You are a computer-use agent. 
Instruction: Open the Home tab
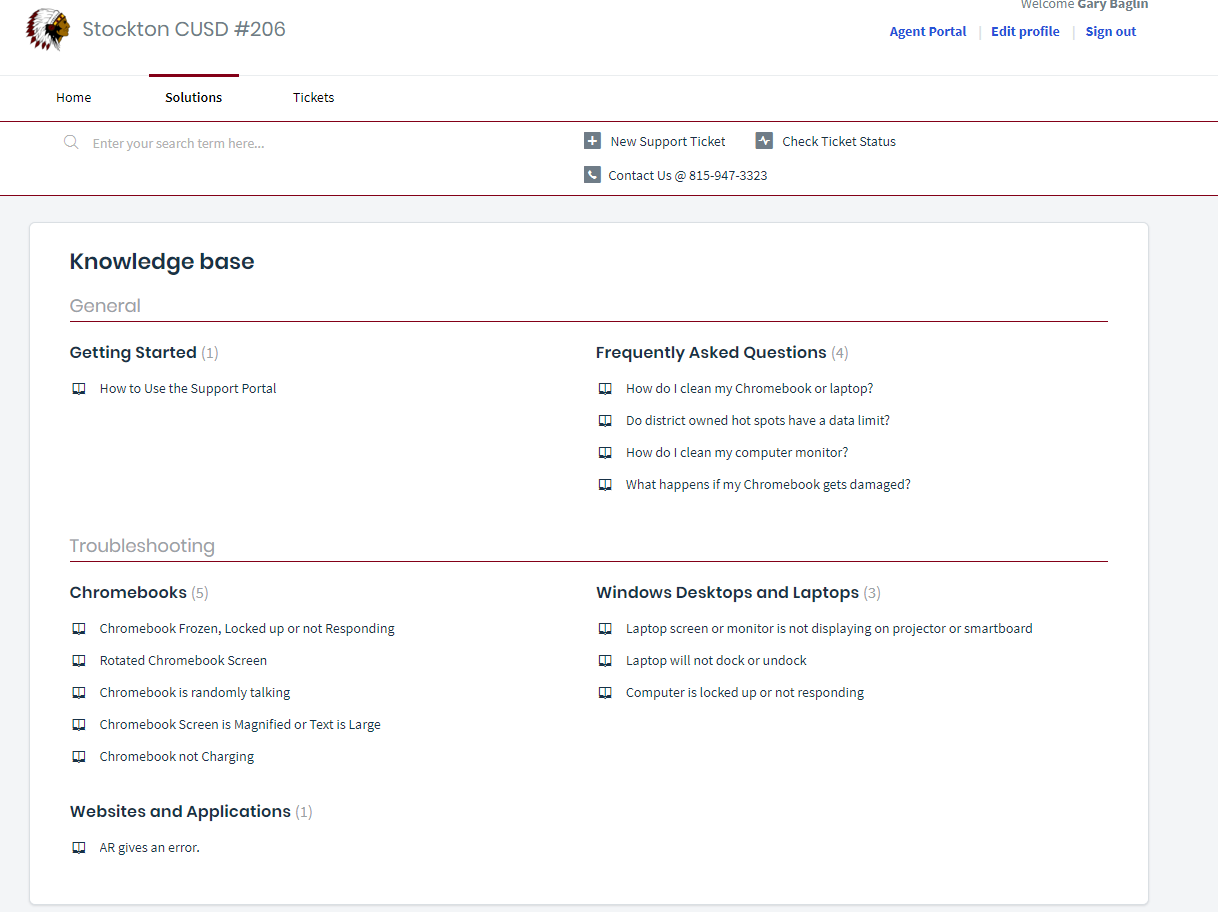[x=74, y=97]
